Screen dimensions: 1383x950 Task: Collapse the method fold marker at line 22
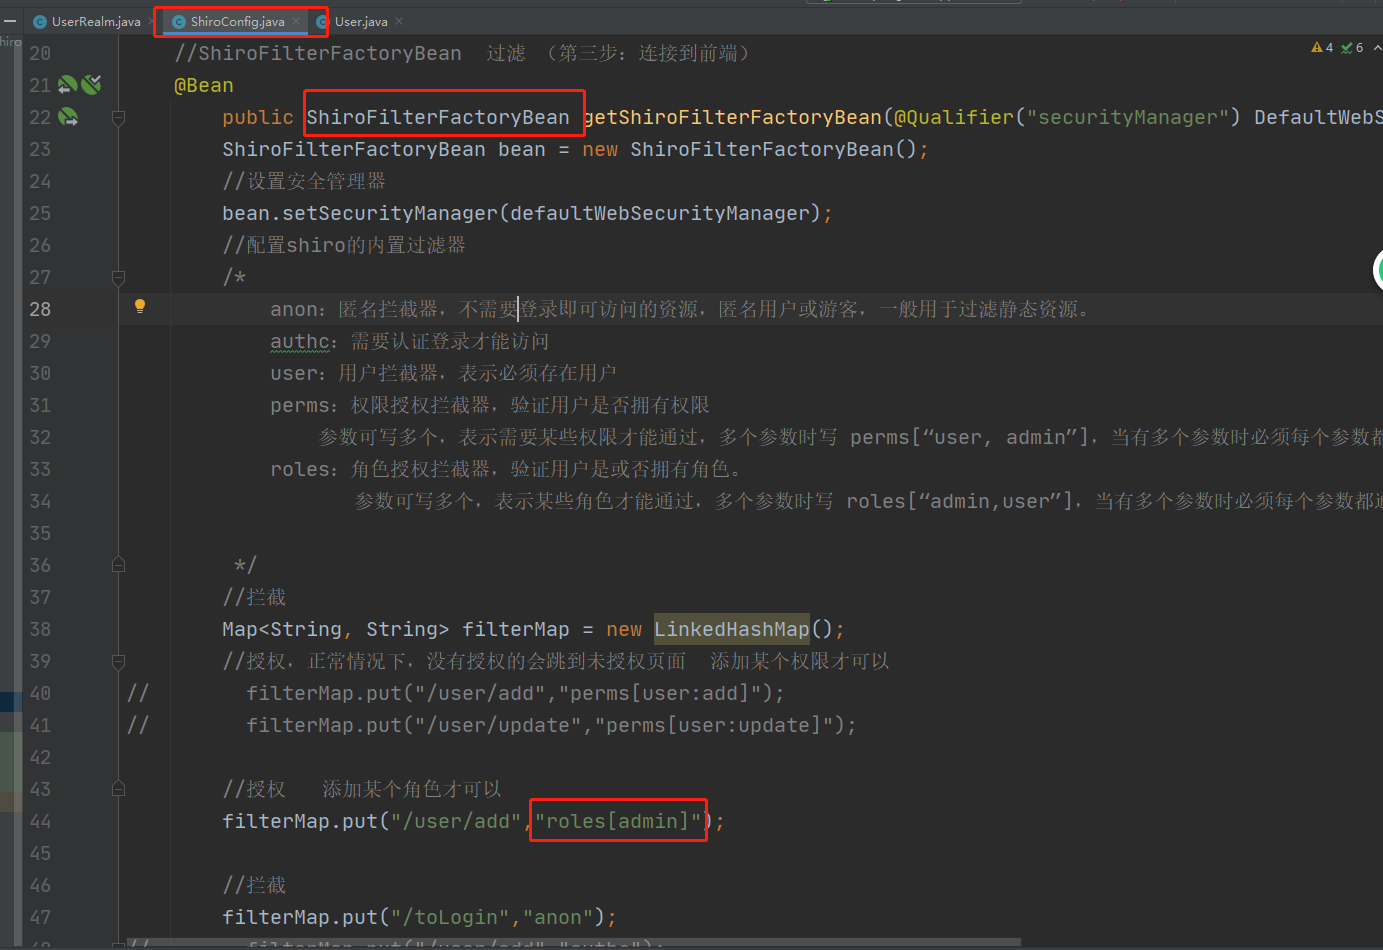[x=118, y=117]
